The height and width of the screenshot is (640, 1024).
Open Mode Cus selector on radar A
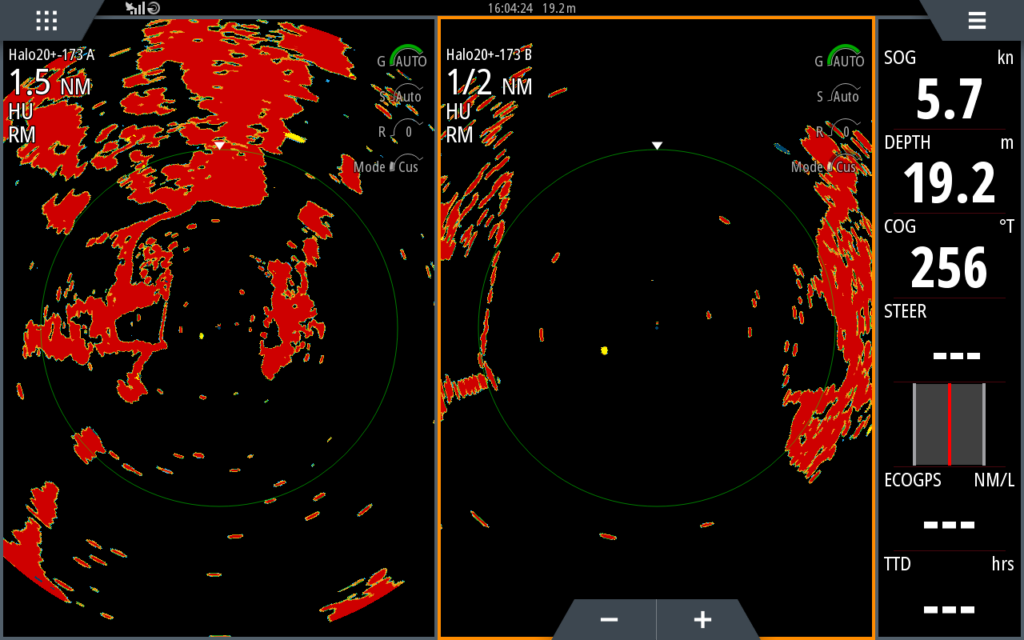pyautogui.click(x=387, y=166)
